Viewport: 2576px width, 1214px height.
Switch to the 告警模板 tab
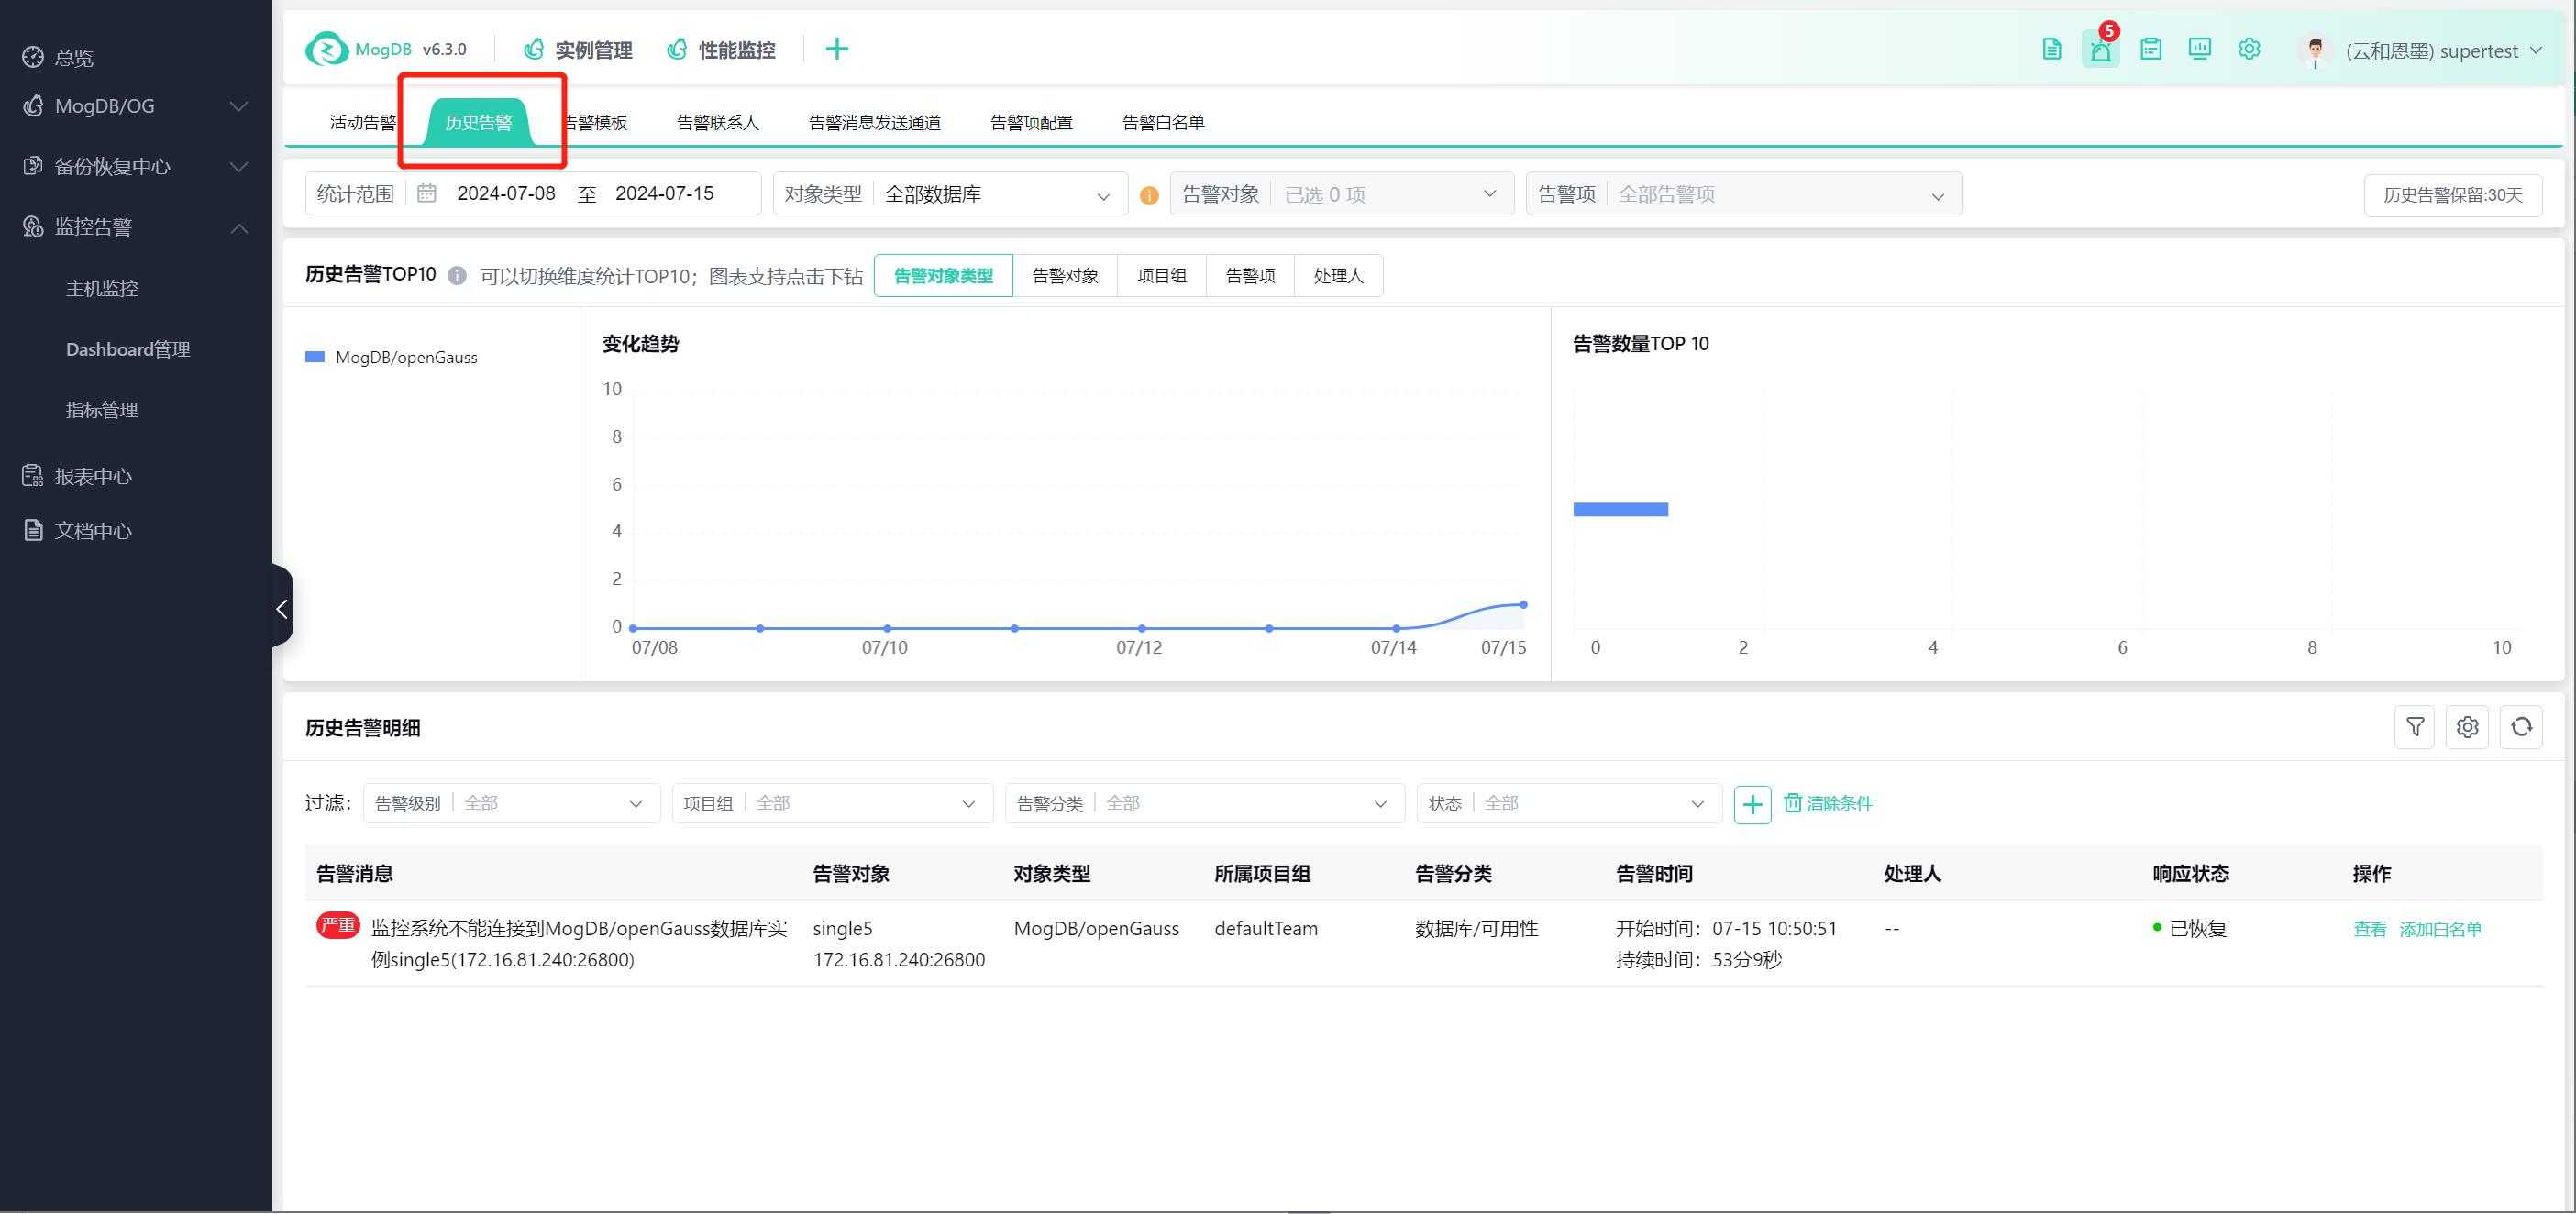(x=597, y=122)
